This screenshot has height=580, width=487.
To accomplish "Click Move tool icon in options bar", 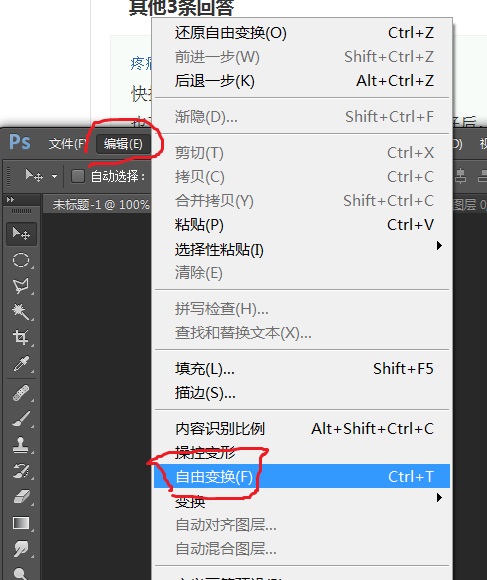I will coord(34,175).
